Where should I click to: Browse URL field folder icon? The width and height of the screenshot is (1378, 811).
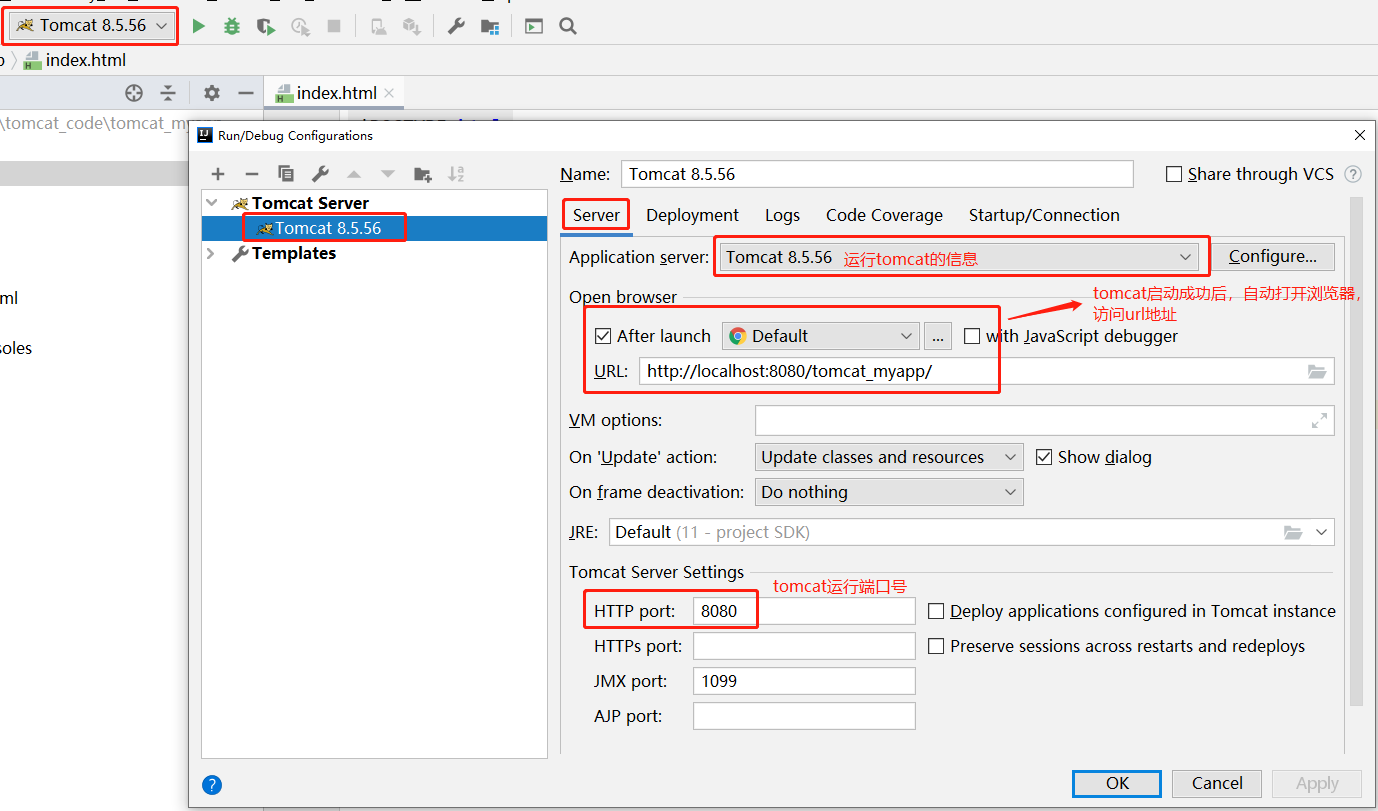coord(1317,372)
